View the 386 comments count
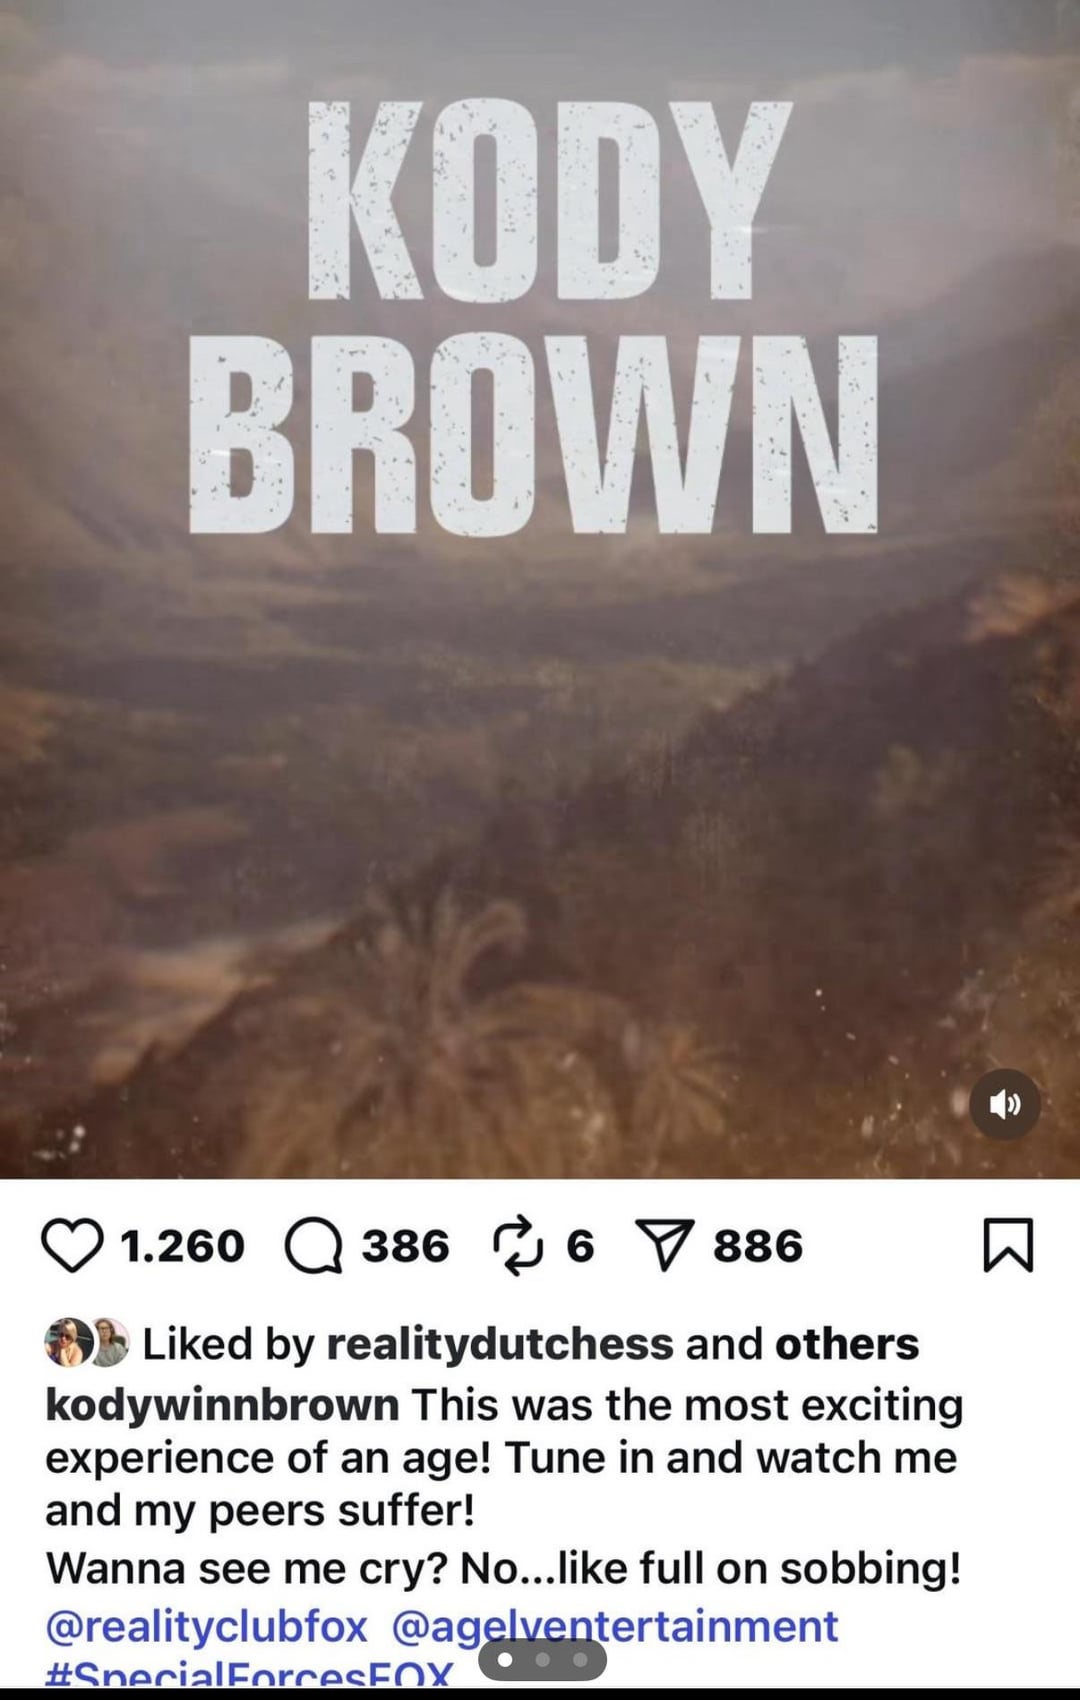Screen dimensions: 1080x1700 (405, 1246)
